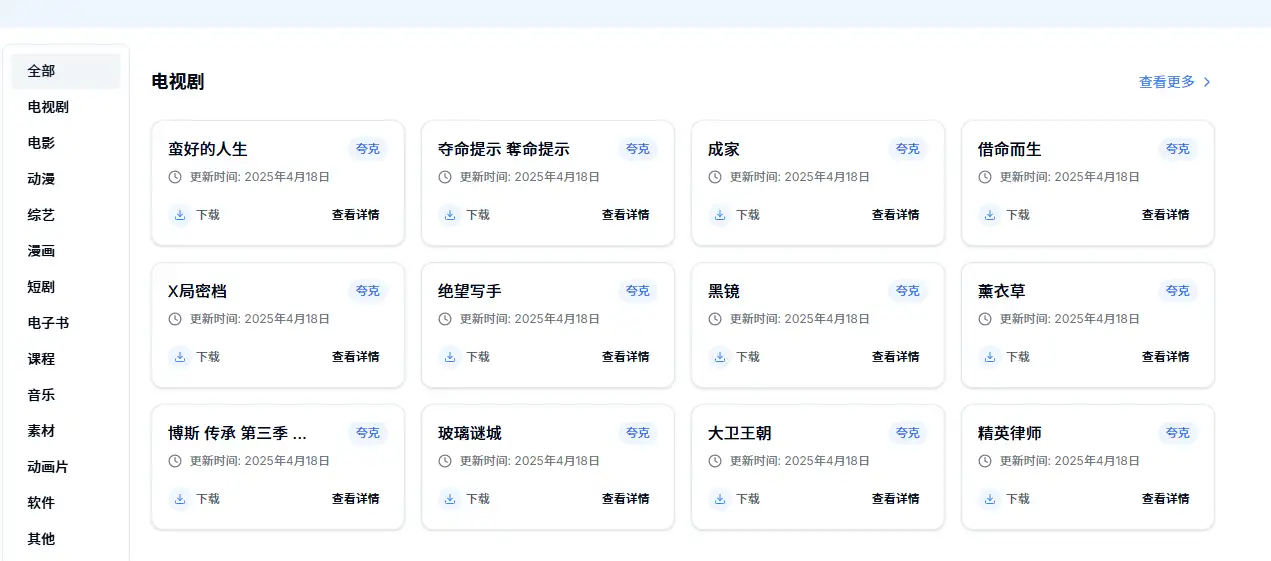Image resolution: width=1271 pixels, height=561 pixels.
Task: Download 精英律师 via its download icon
Action: [990, 499]
